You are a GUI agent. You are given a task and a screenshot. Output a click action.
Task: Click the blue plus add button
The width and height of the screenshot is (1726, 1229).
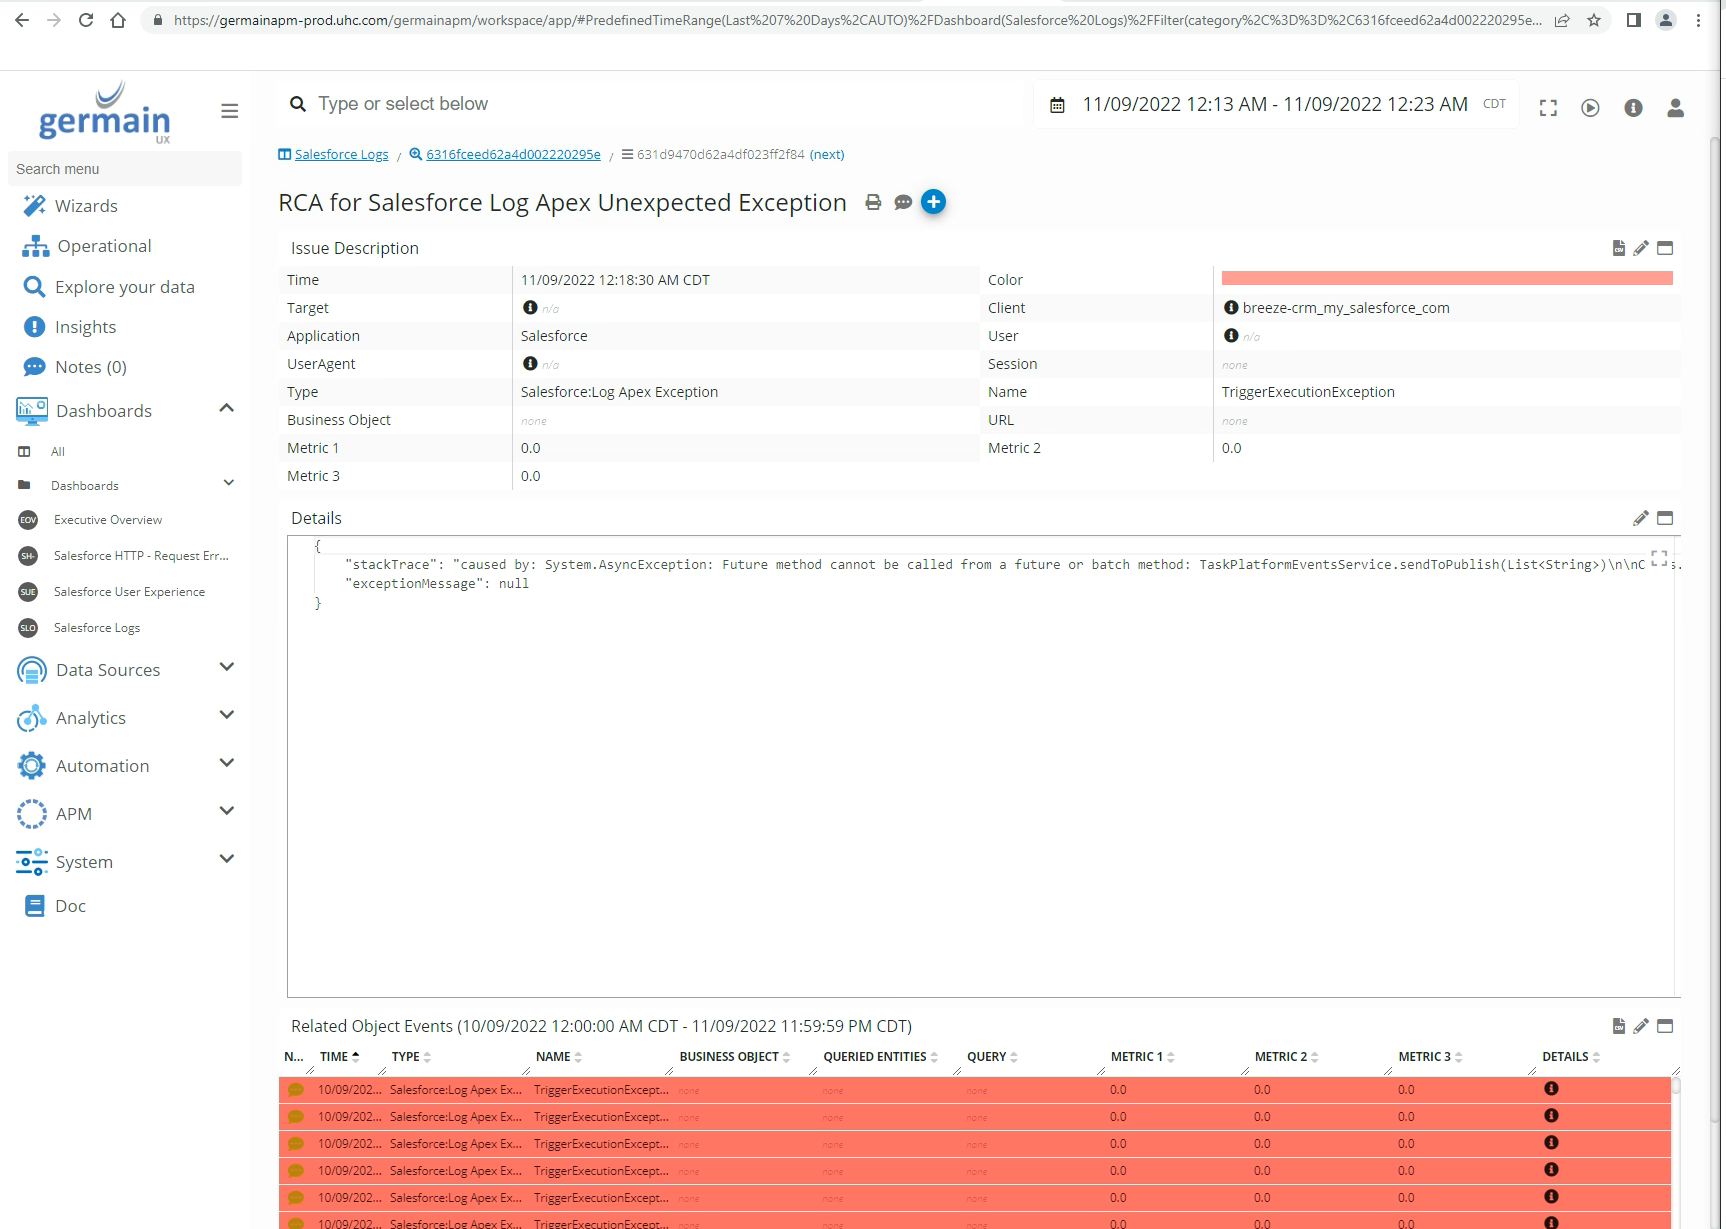(x=933, y=202)
